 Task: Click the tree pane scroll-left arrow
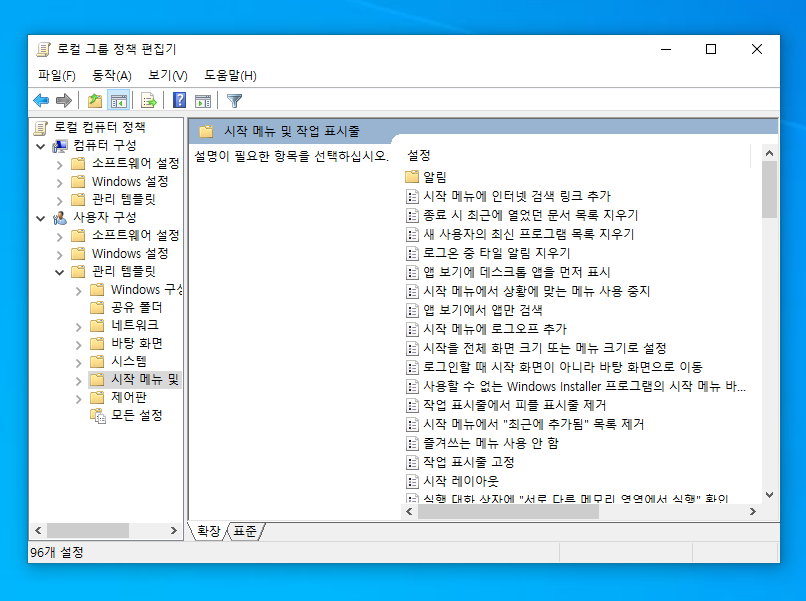click(x=38, y=530)
